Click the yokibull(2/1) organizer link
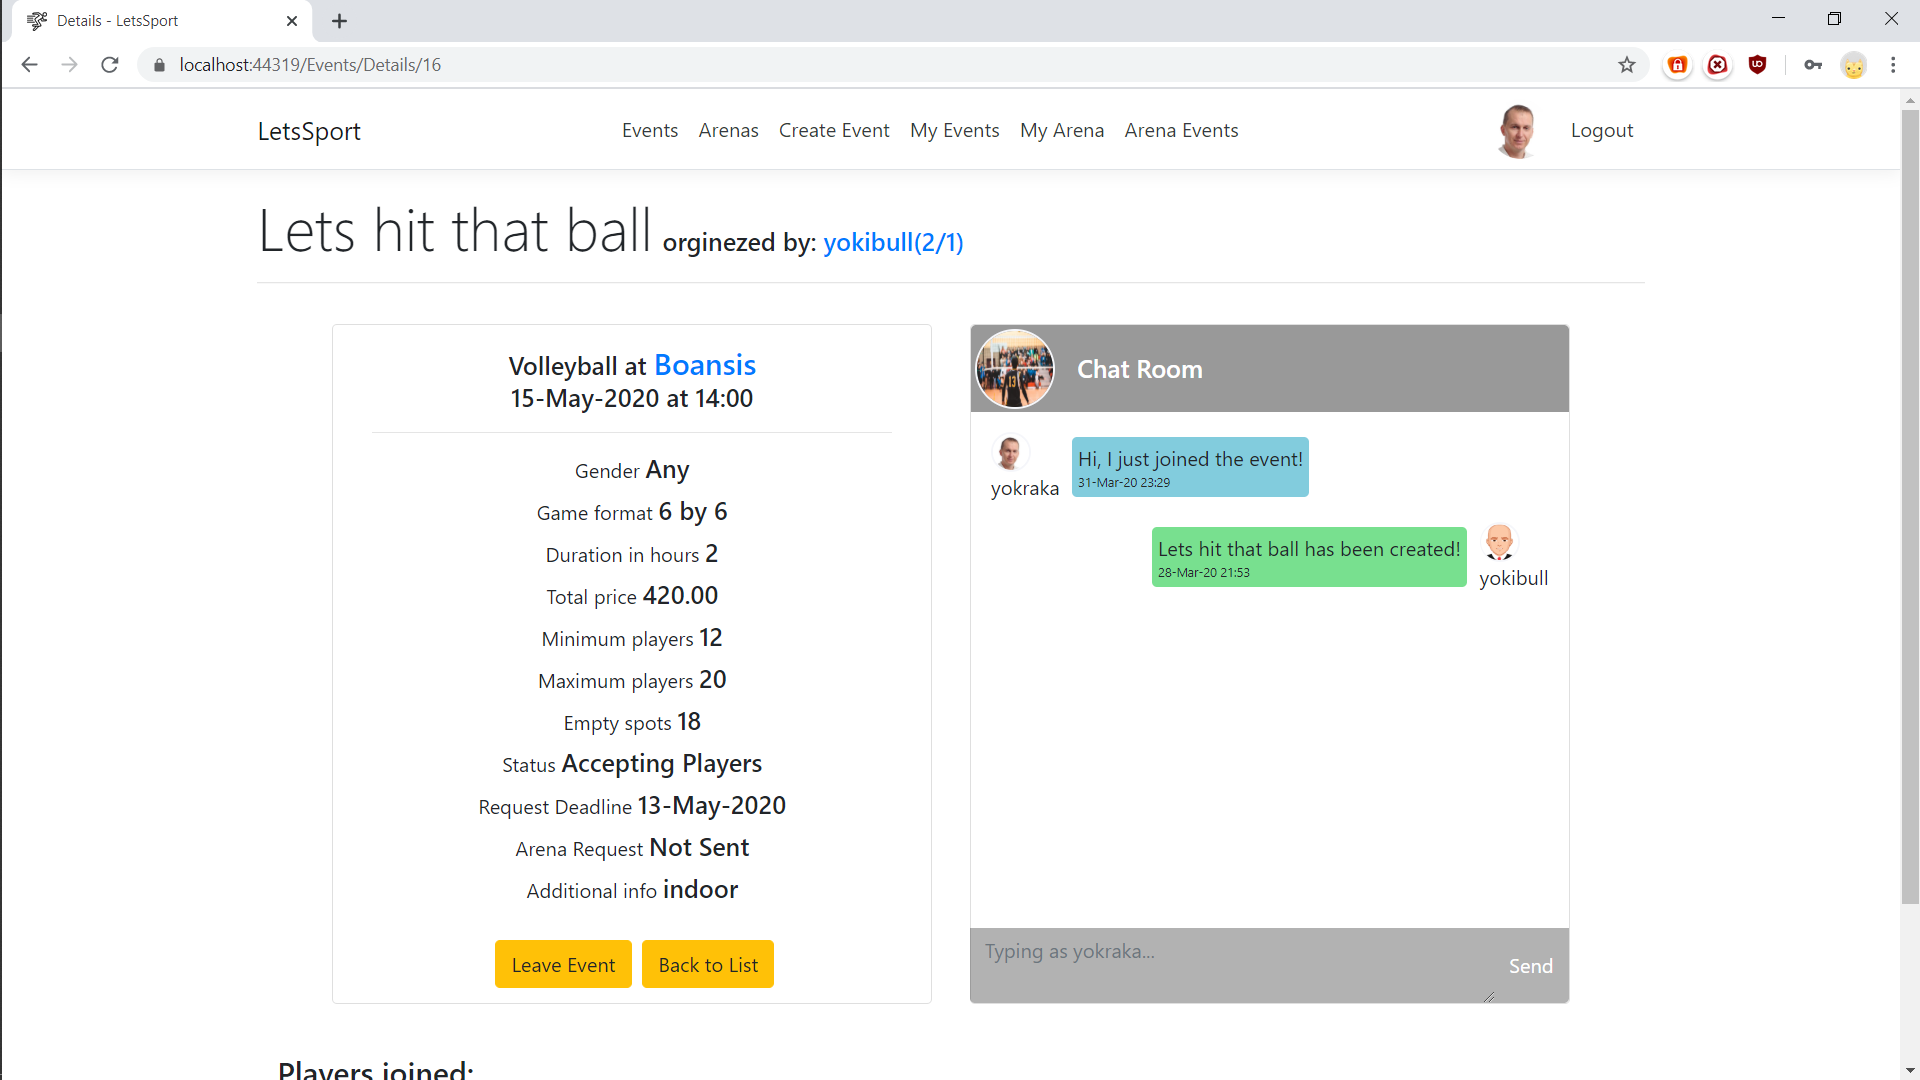 [892, 242]
